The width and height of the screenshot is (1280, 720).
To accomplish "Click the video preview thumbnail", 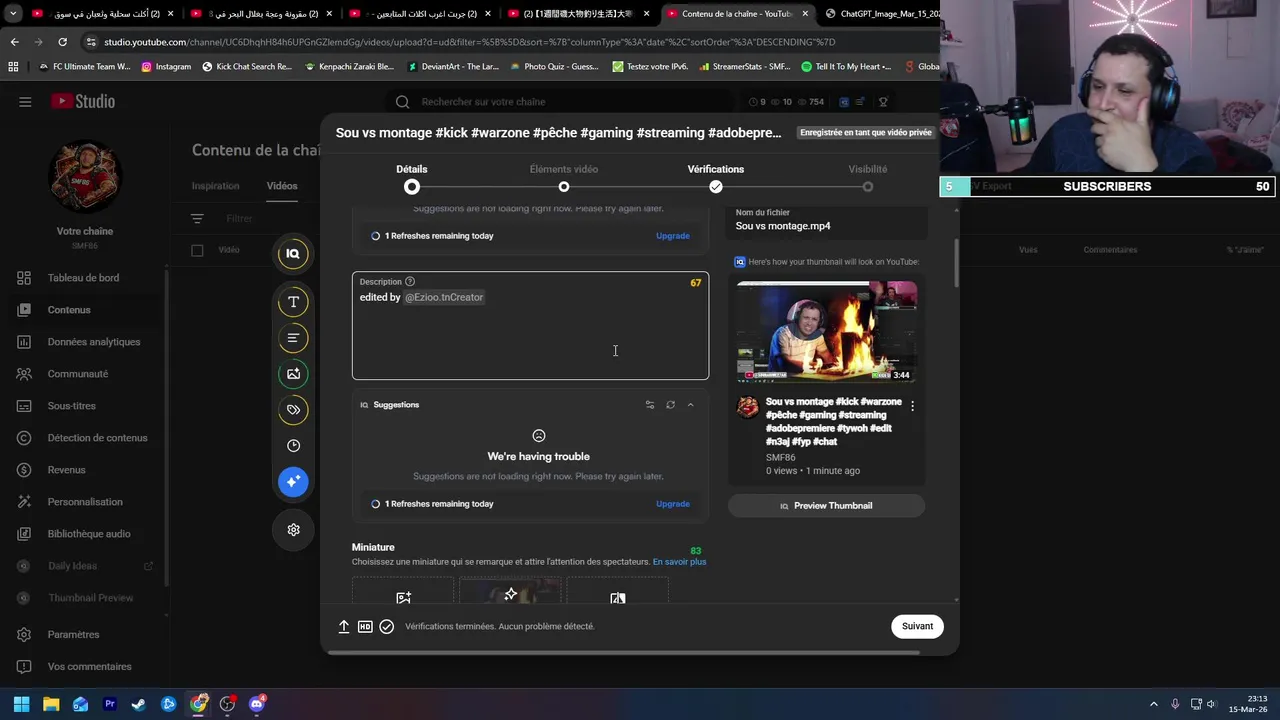I will click(x=826, y=332).
